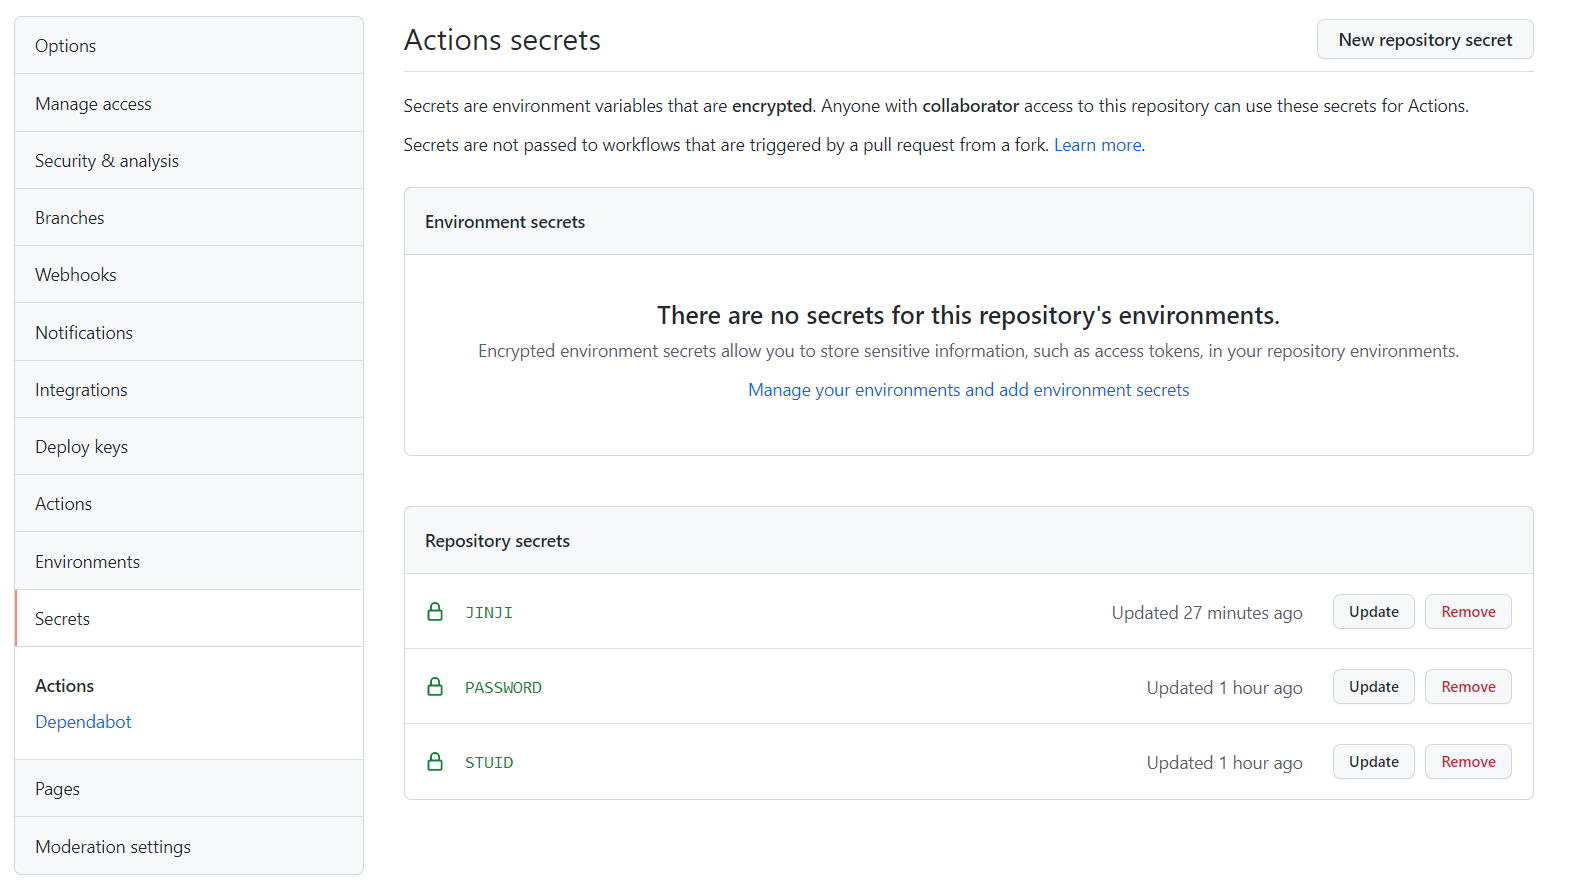Viewport: 1572px width, 881px height.
Task: Update the JINJI secret
Action: [1373, 612]
